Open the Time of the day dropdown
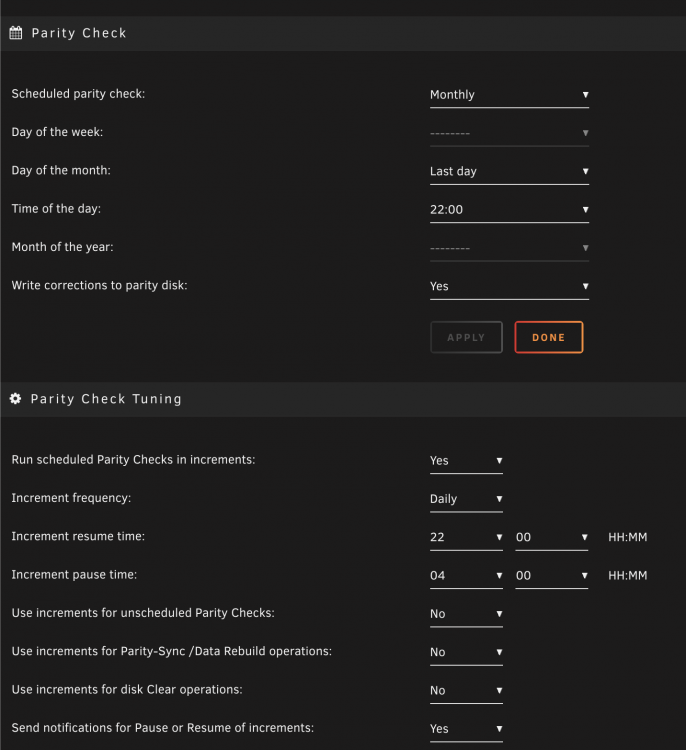This screenshot has width=686, height=750. [509, 210]
